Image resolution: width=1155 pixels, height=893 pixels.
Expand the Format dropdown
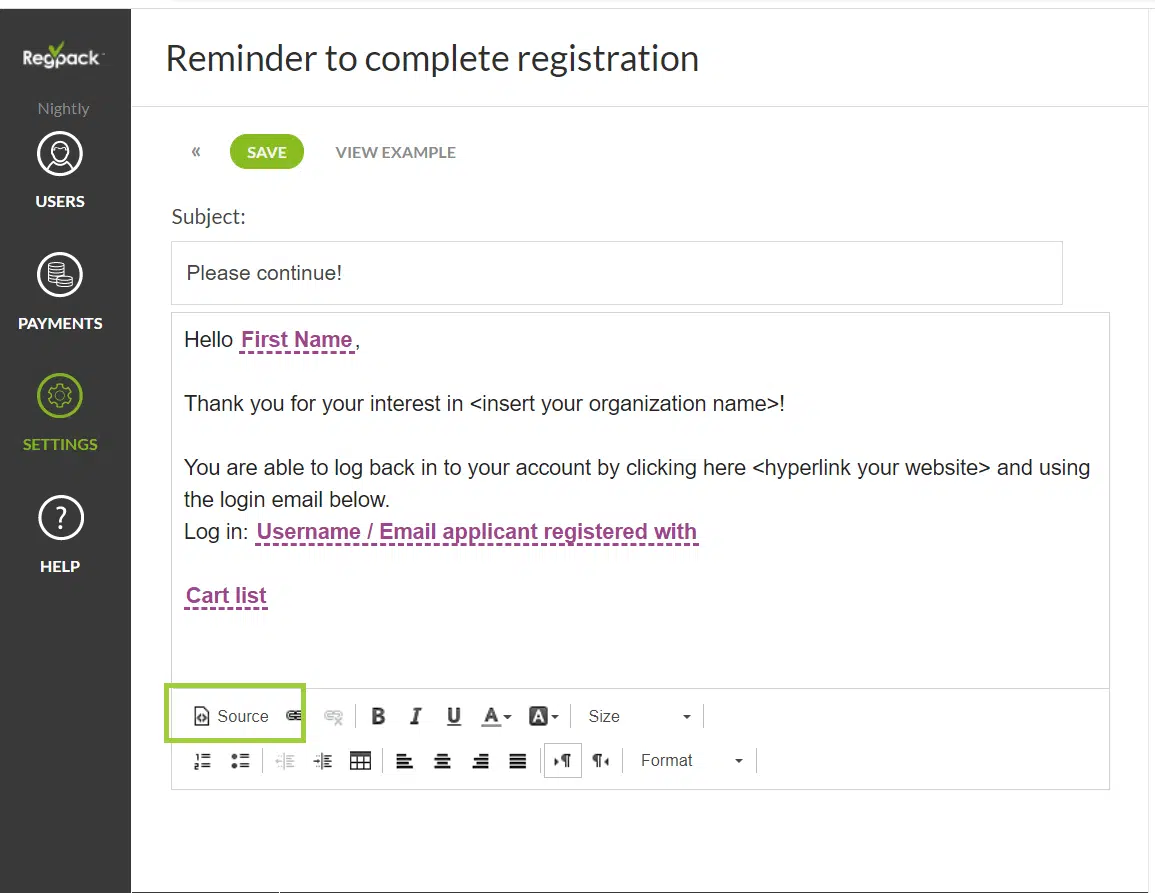pos(692,761)
